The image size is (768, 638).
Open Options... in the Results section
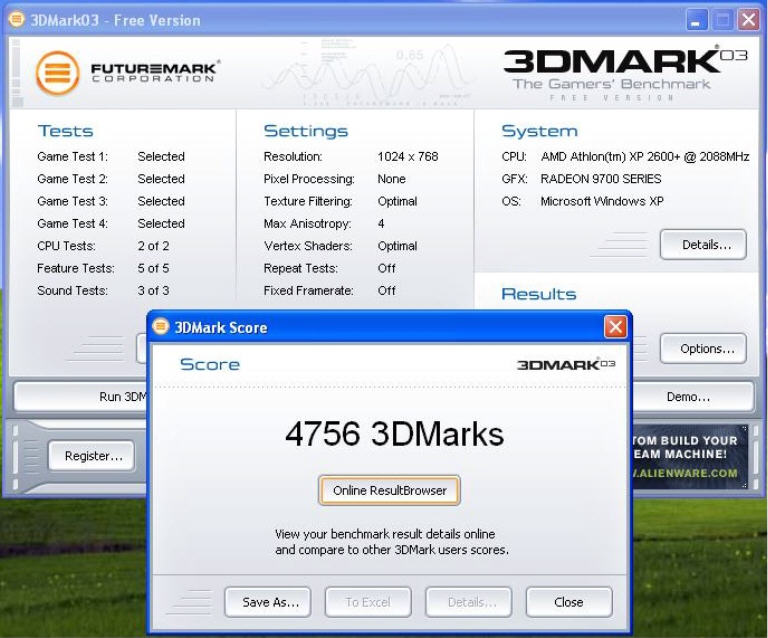pyautogui.click(x=703, y=349)
